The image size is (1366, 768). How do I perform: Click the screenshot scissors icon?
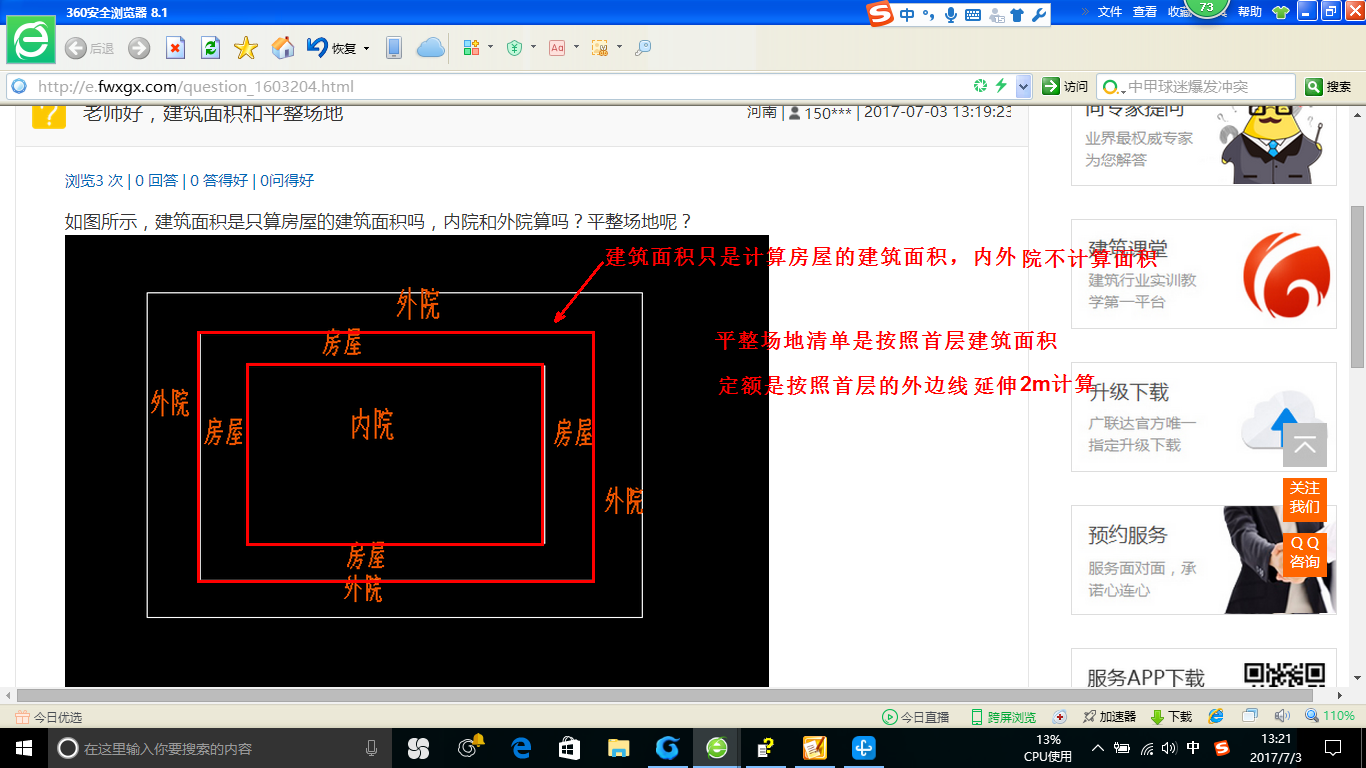click(x=600, y=48)
